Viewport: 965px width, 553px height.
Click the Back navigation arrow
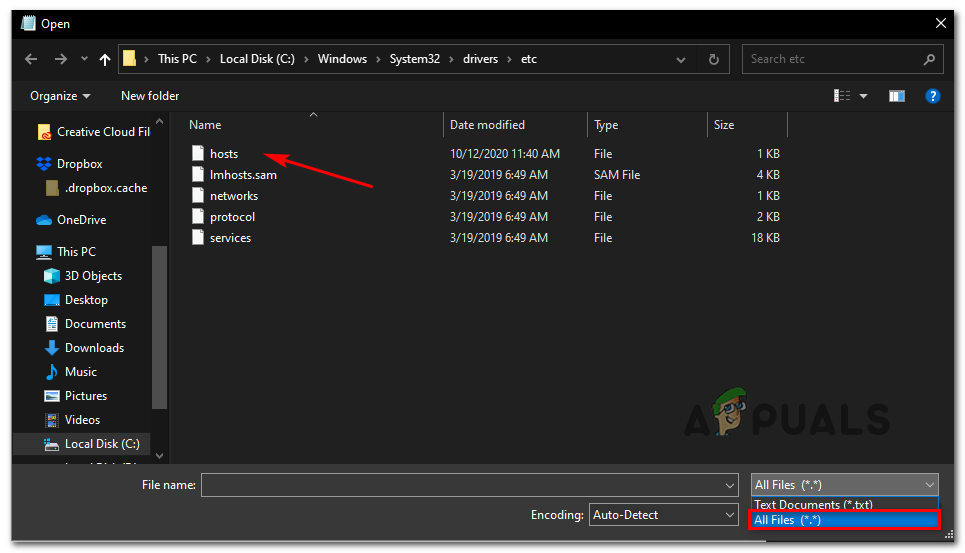coord(31,59)
